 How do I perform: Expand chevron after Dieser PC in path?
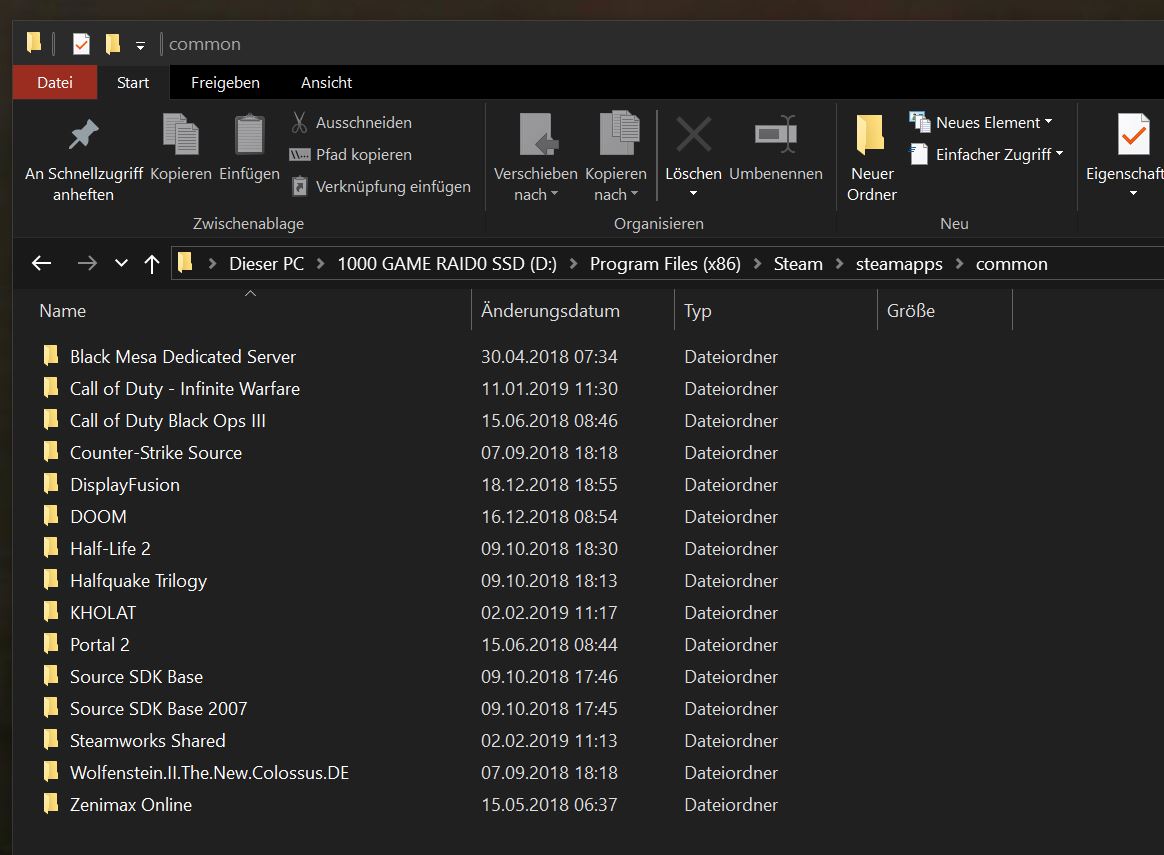point(321,263)
